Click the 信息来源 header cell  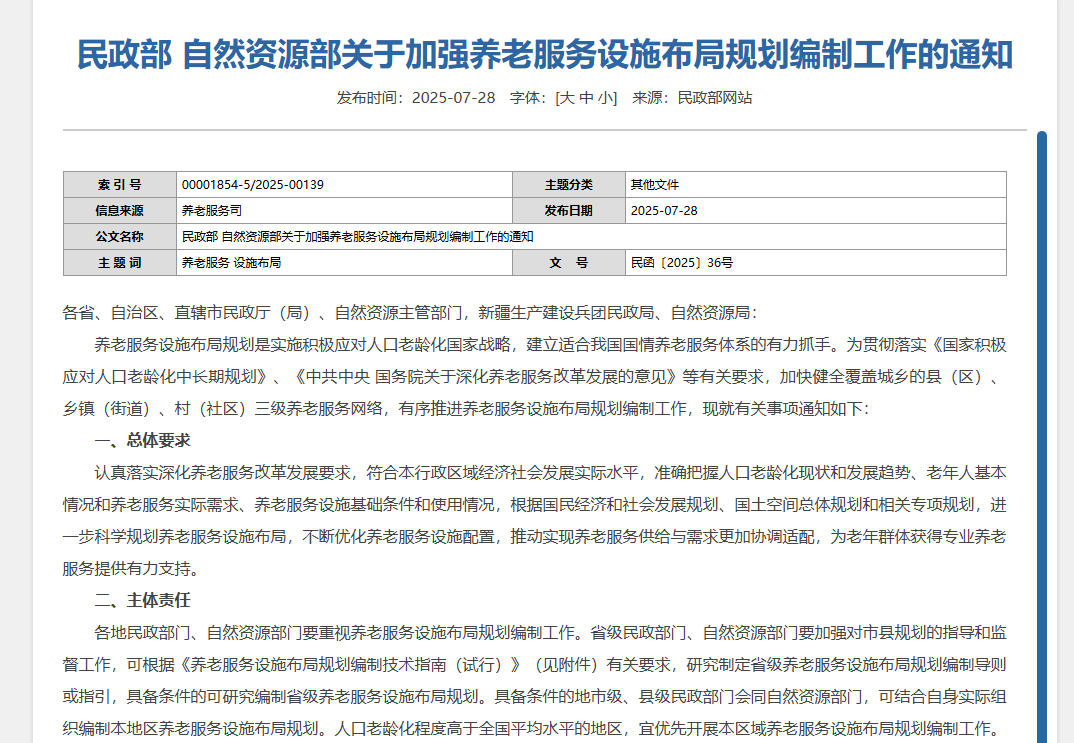[x=120, y=211]
